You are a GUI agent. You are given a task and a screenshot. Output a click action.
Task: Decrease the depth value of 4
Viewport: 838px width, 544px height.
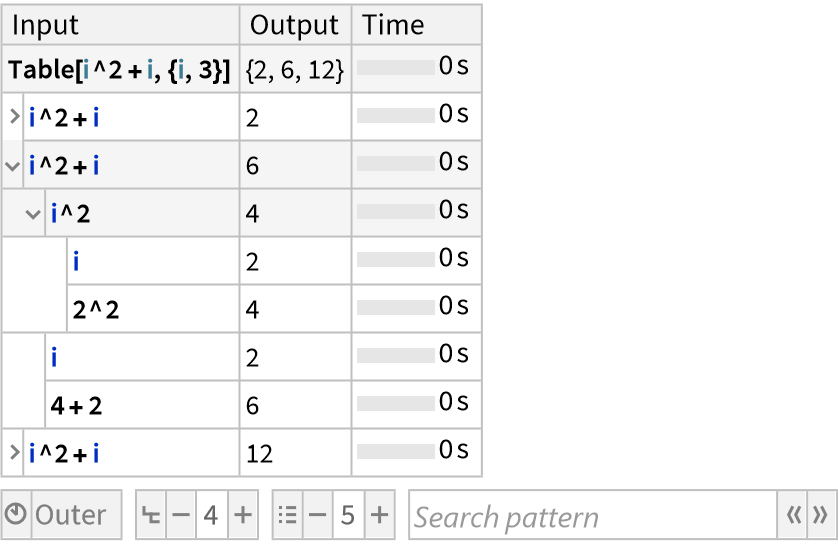(x=181, y=515)
